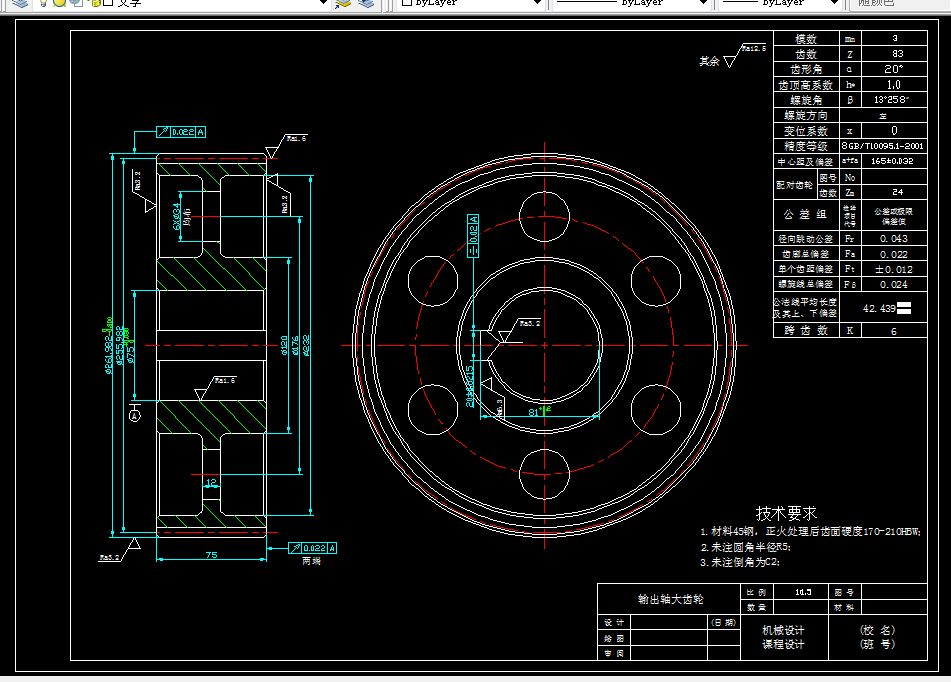Select the title 输出轴大齿轮

(x=670, y=599)
